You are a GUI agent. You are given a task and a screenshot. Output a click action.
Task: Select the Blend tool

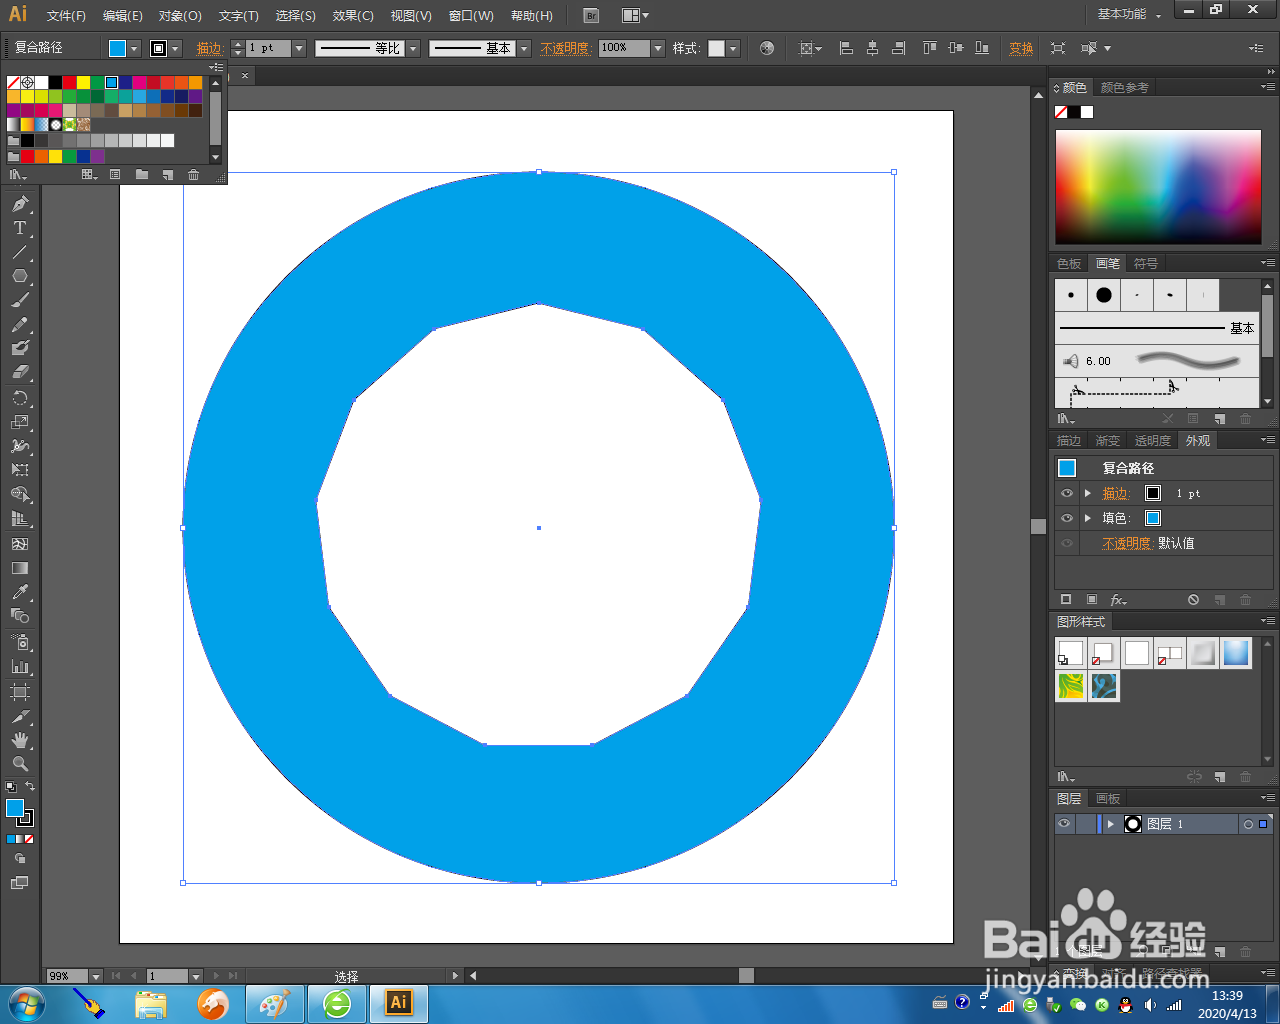[20, 616]
